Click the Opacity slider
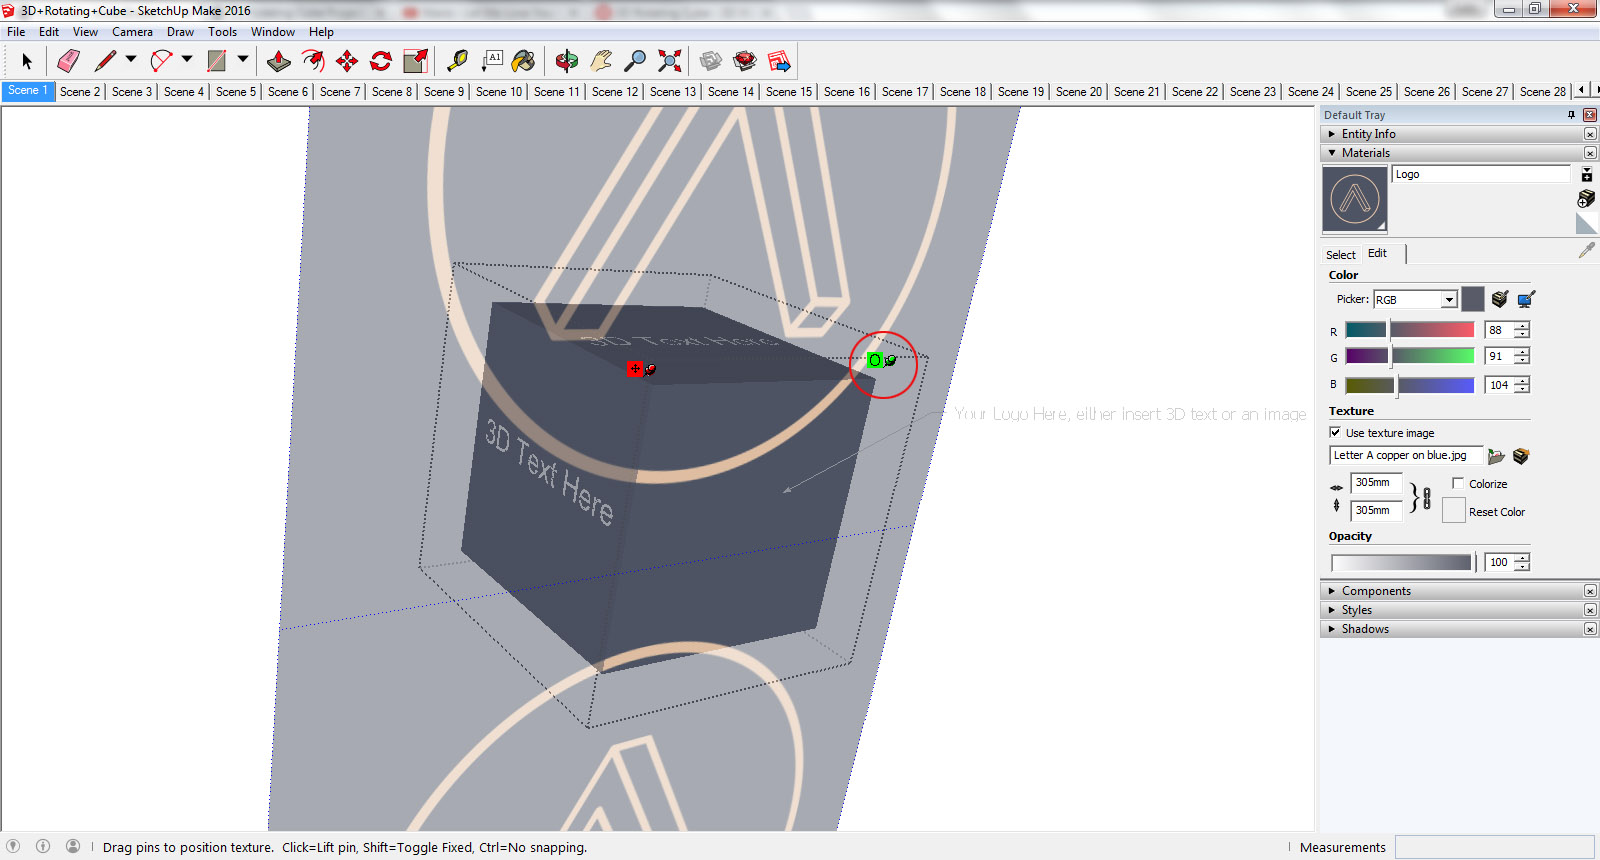Image resolution: width=1600 pixels, height=860 pixels. tap(1402, 562)
